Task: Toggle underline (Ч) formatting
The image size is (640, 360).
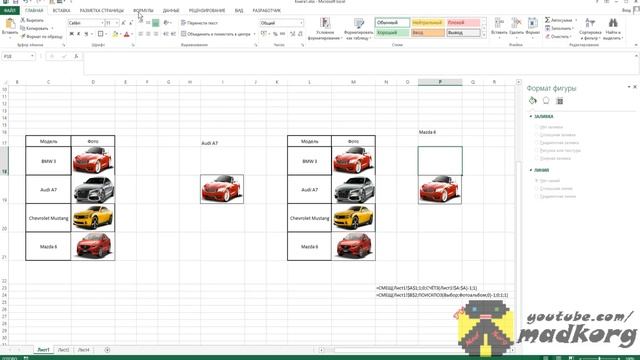Action: pos(86,34)
